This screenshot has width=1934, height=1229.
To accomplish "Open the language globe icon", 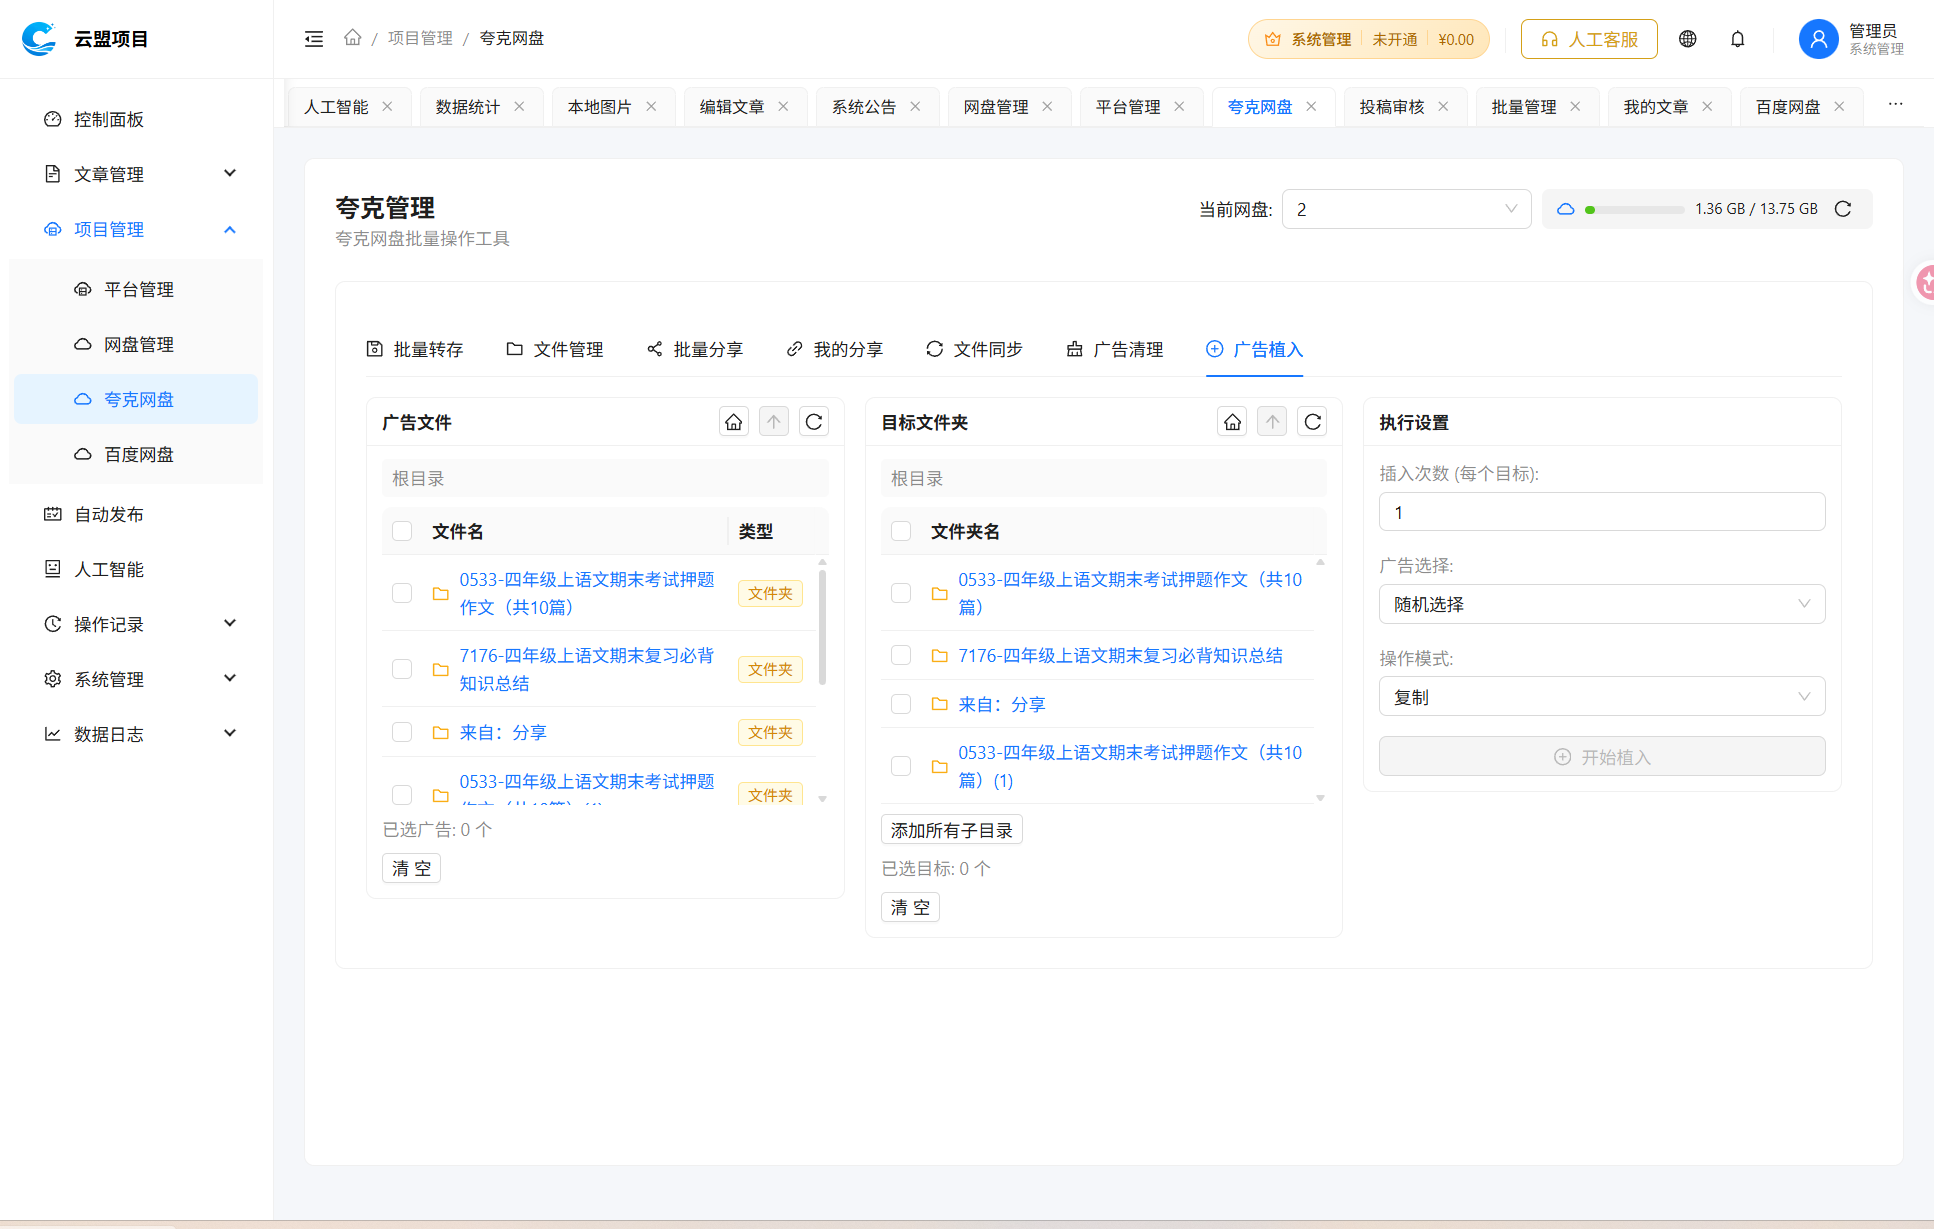I will click(1687, 39).
